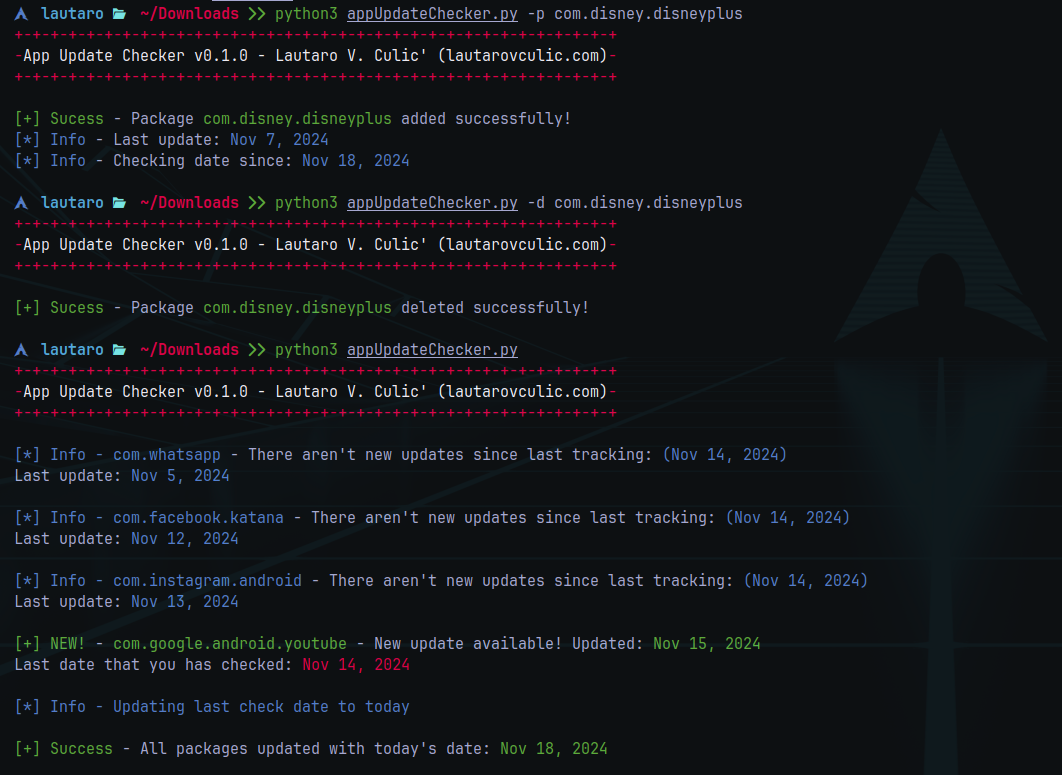Click the "com.google.android.youtube" package name
This screenshot has height=775, width=1062.
pos(230,644)
